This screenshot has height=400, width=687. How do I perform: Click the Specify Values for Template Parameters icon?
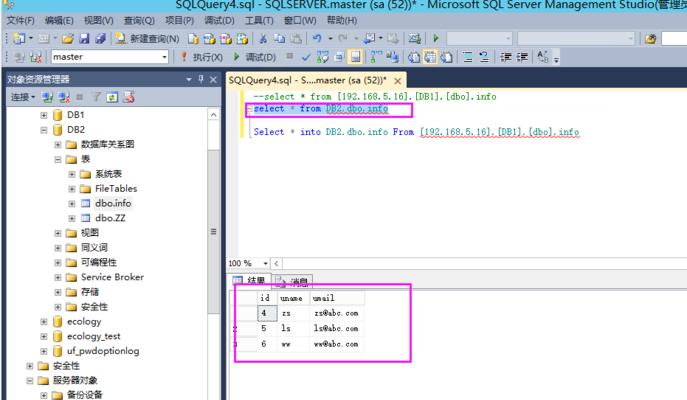point(542,57)
